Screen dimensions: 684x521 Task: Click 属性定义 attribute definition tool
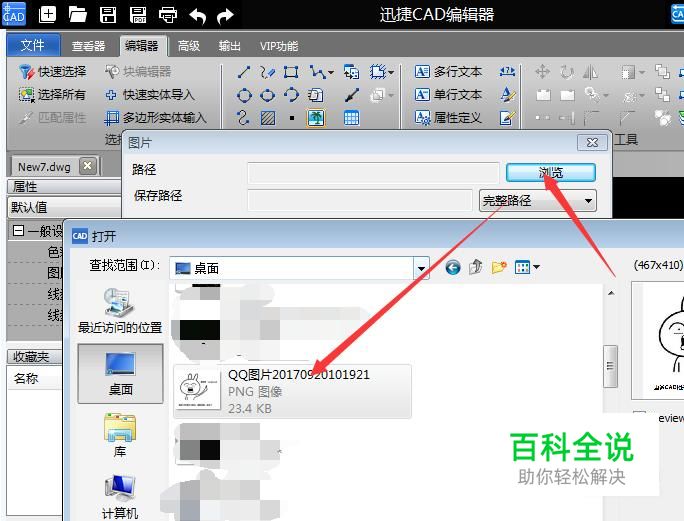pyautogui.click(x=448, y=118)
